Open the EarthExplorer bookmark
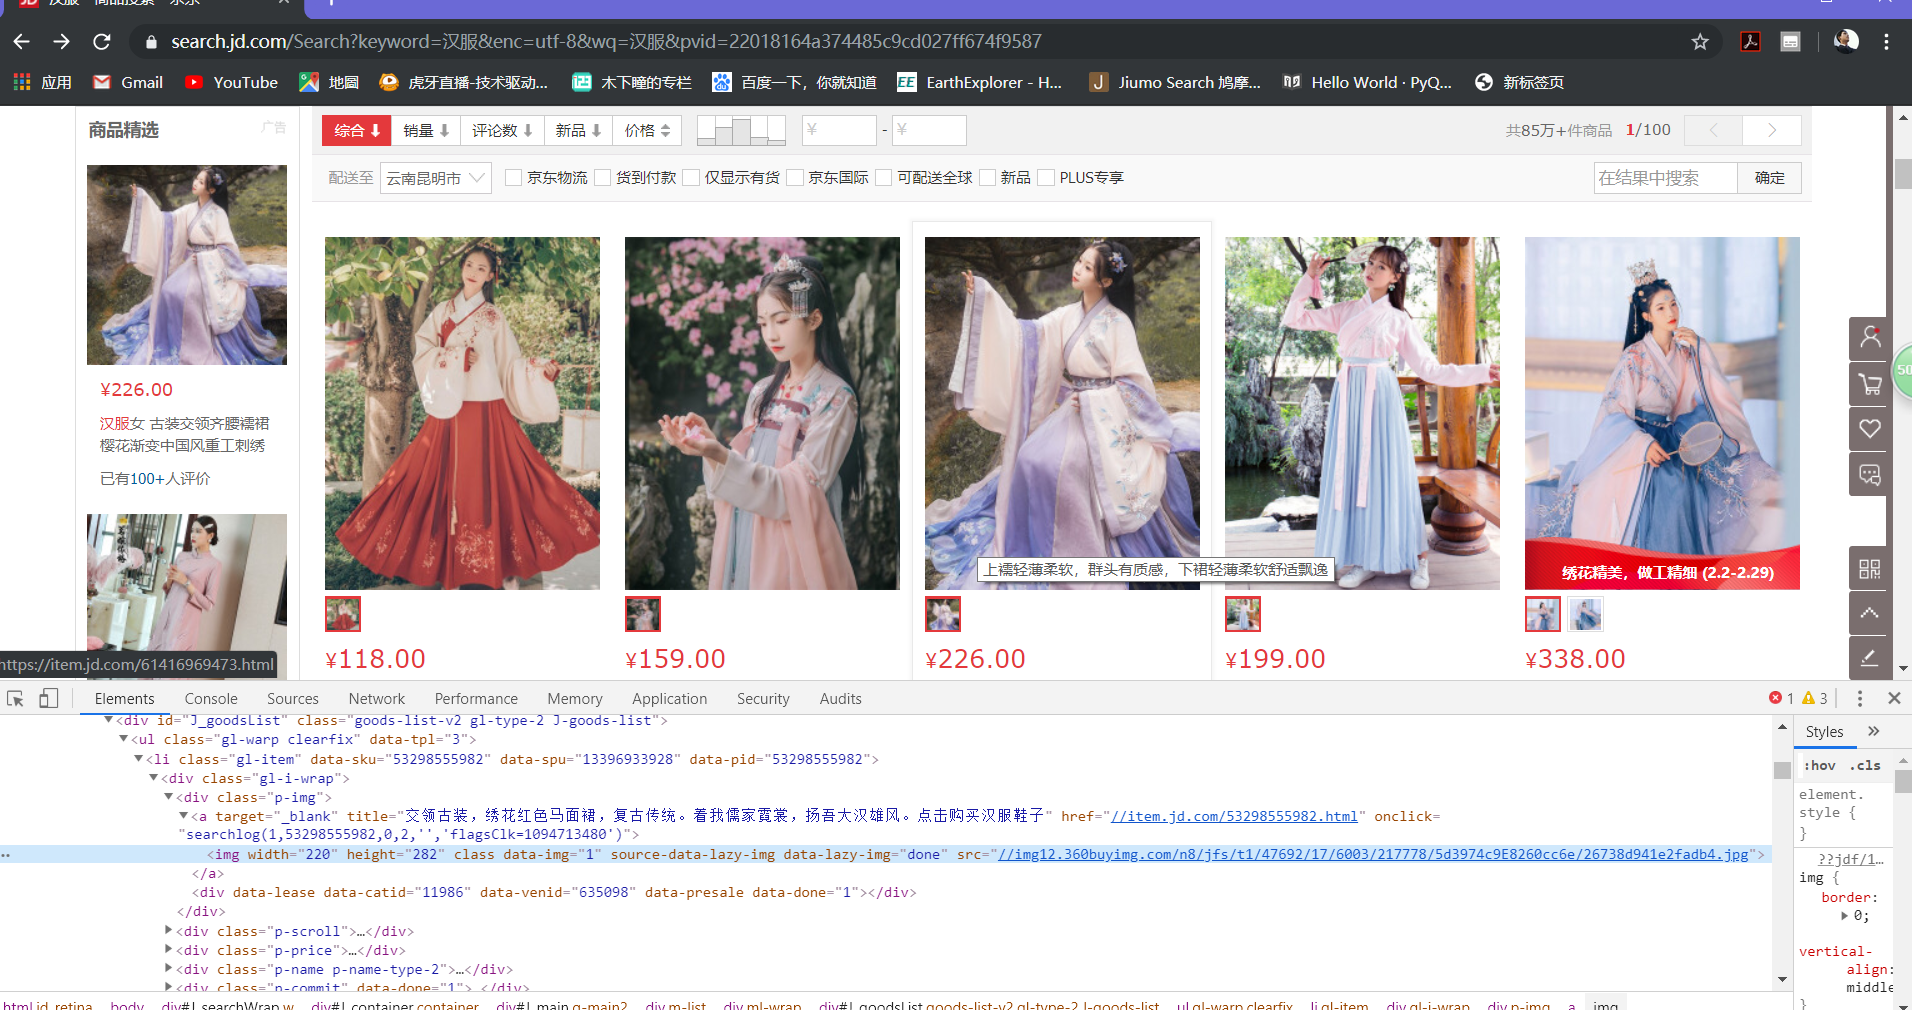 (x=979, y=82)
